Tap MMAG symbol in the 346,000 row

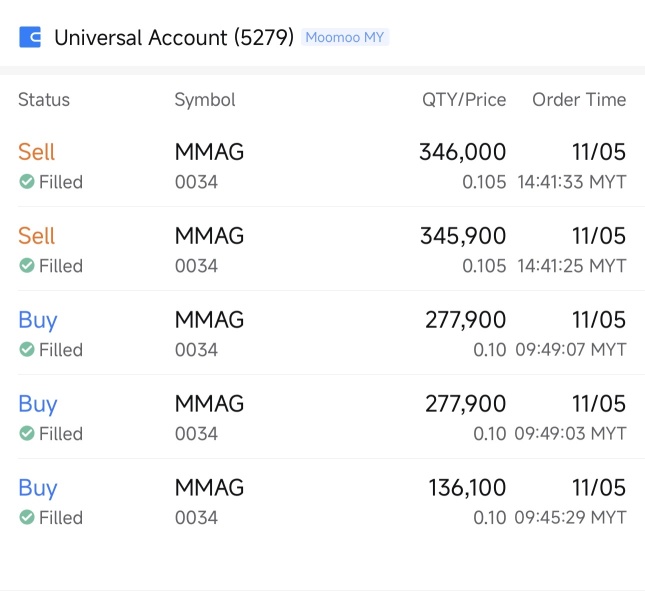click(209, 152)
